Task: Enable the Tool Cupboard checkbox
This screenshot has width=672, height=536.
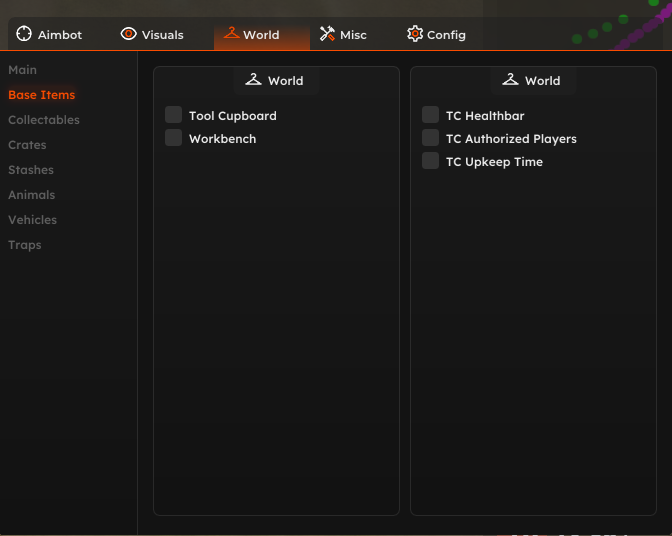Action: [x=174, y=115]
